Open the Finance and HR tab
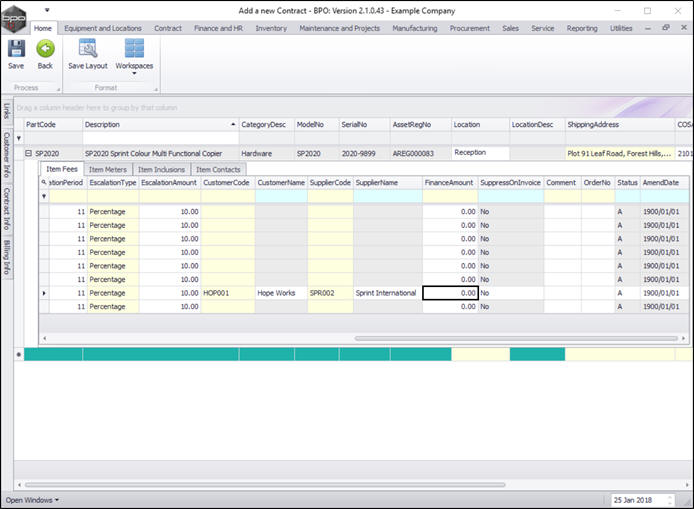This screenshot has height=509, width=694. tap(218, 28)
